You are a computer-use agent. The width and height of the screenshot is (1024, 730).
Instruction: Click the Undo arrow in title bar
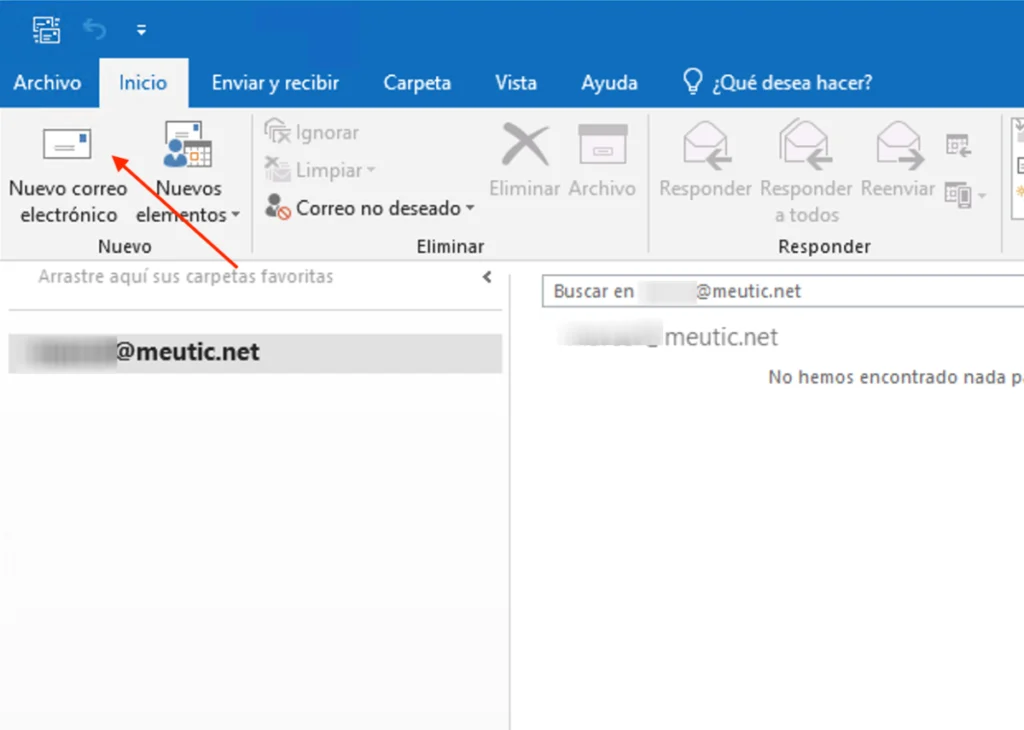(x=95, y=30)
